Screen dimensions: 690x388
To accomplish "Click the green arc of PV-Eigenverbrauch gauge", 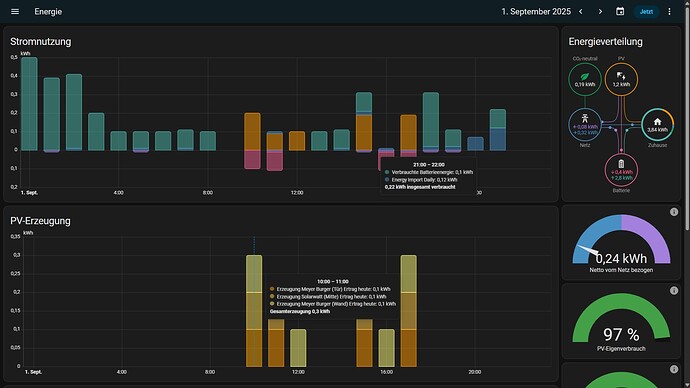I will [621, 301].
